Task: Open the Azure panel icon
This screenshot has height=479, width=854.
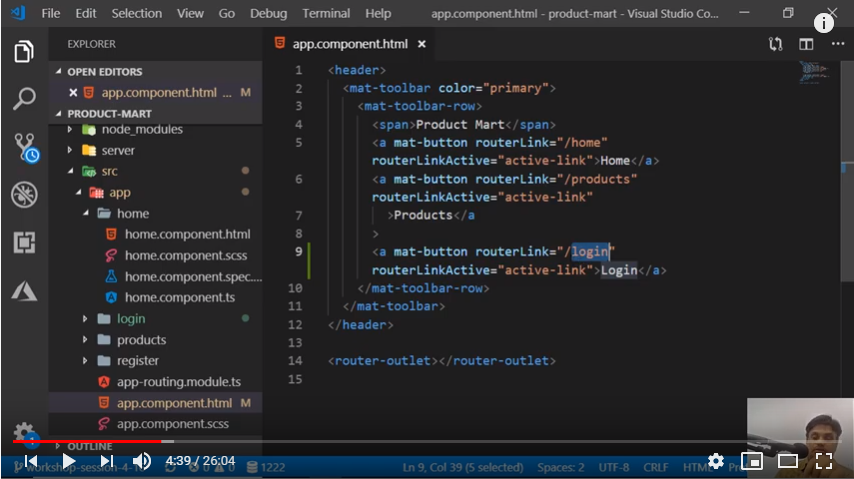Action: [24, 291]
